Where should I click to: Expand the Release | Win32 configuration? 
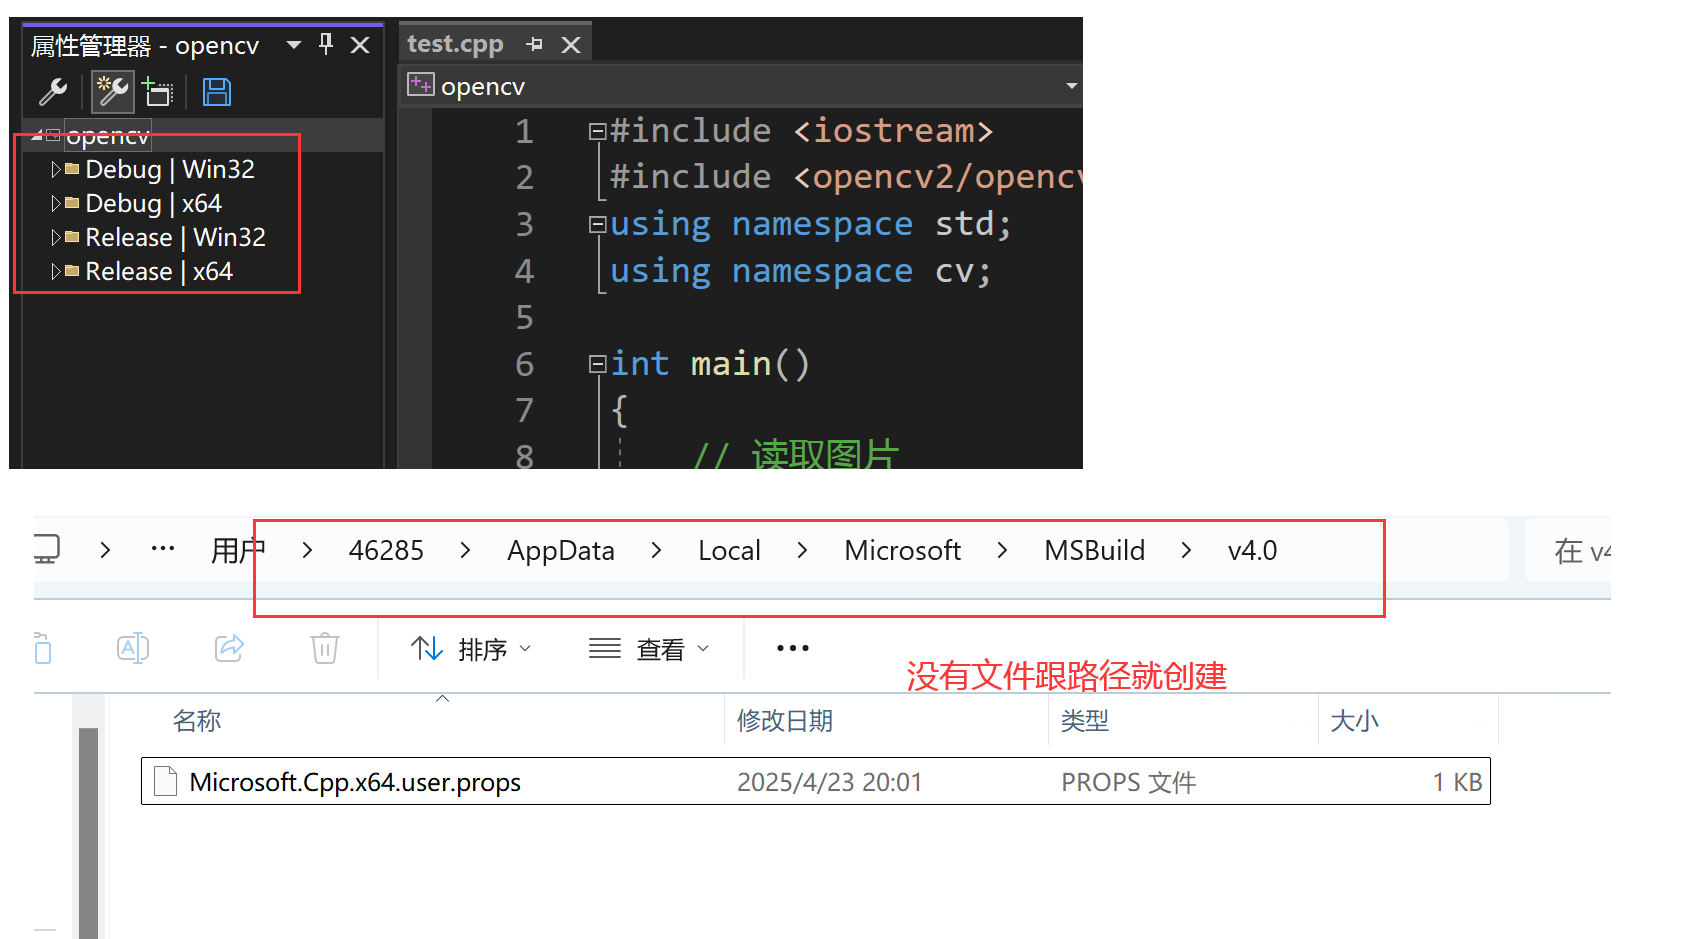(56, 238)
